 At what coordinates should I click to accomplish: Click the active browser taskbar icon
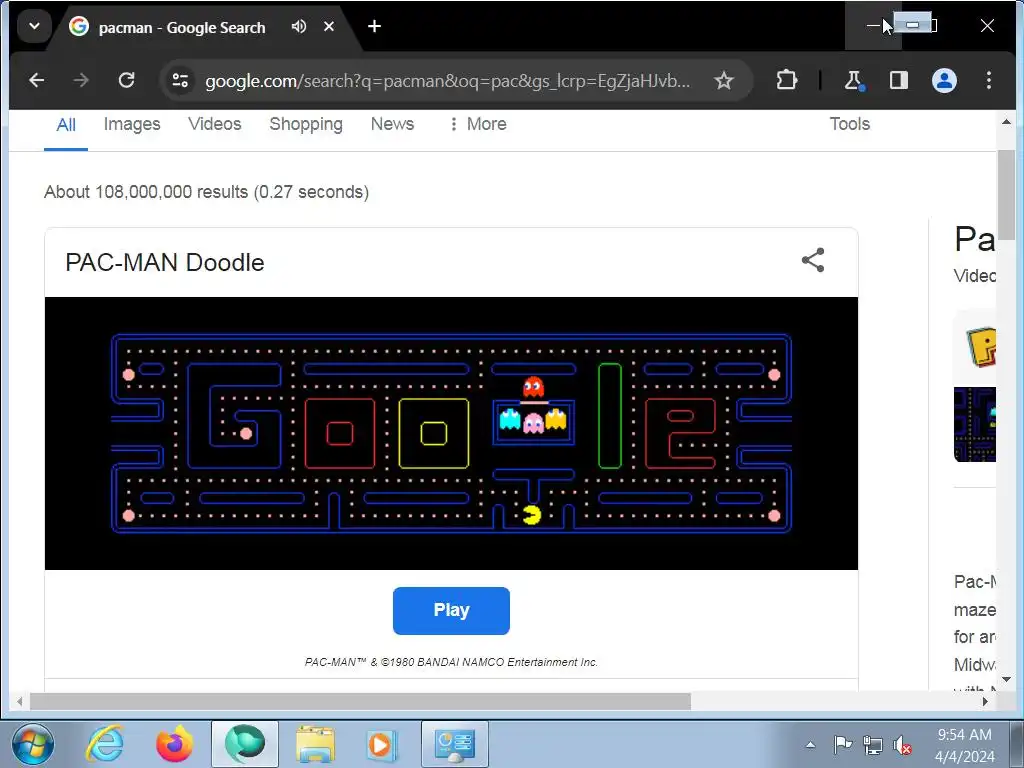(245, 744)
